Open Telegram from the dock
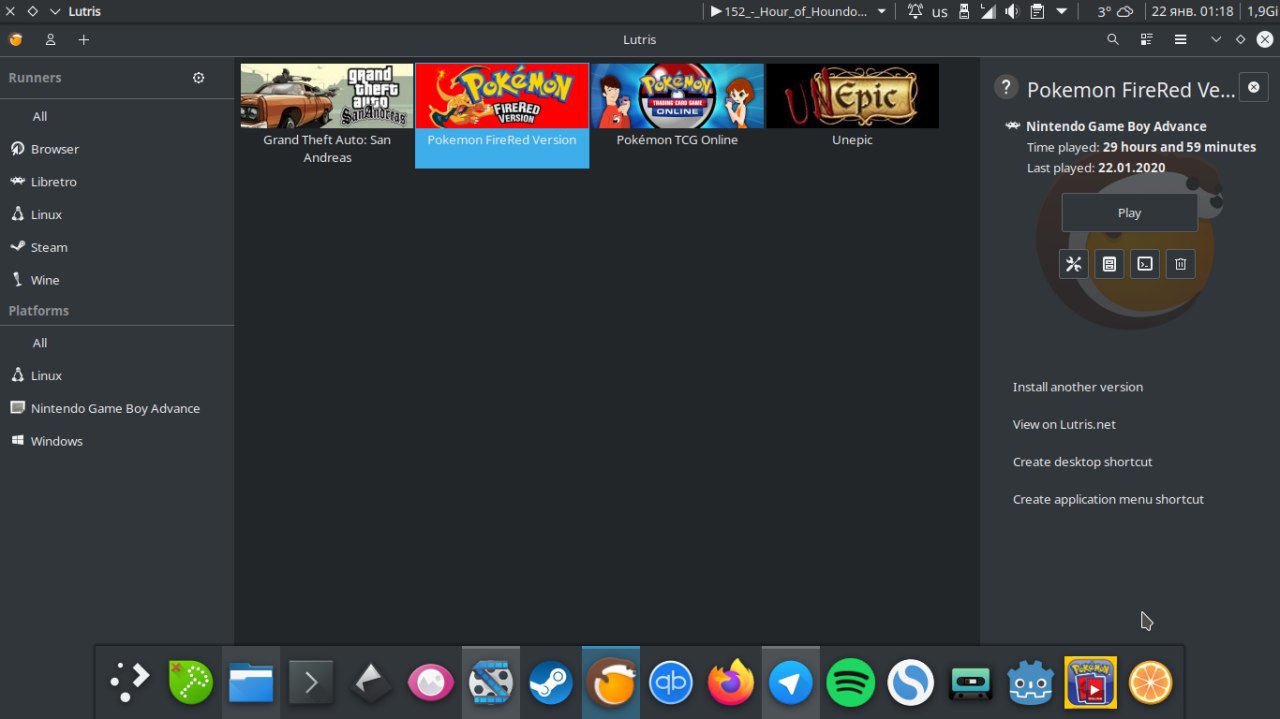 coord(791,684)
